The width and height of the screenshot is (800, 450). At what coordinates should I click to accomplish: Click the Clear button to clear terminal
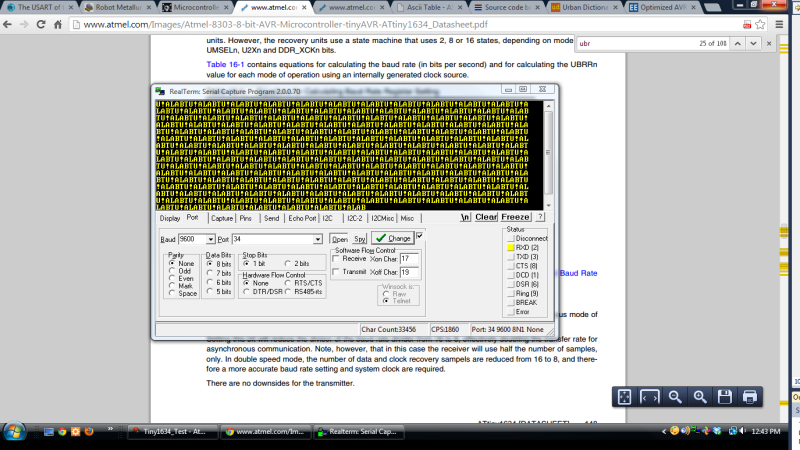pyautogui.click(x=486, y=217)
